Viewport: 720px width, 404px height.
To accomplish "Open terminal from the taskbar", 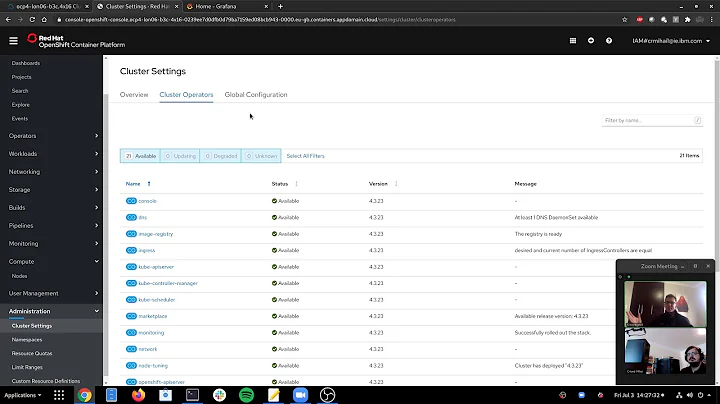I will [x=192, y=395].
